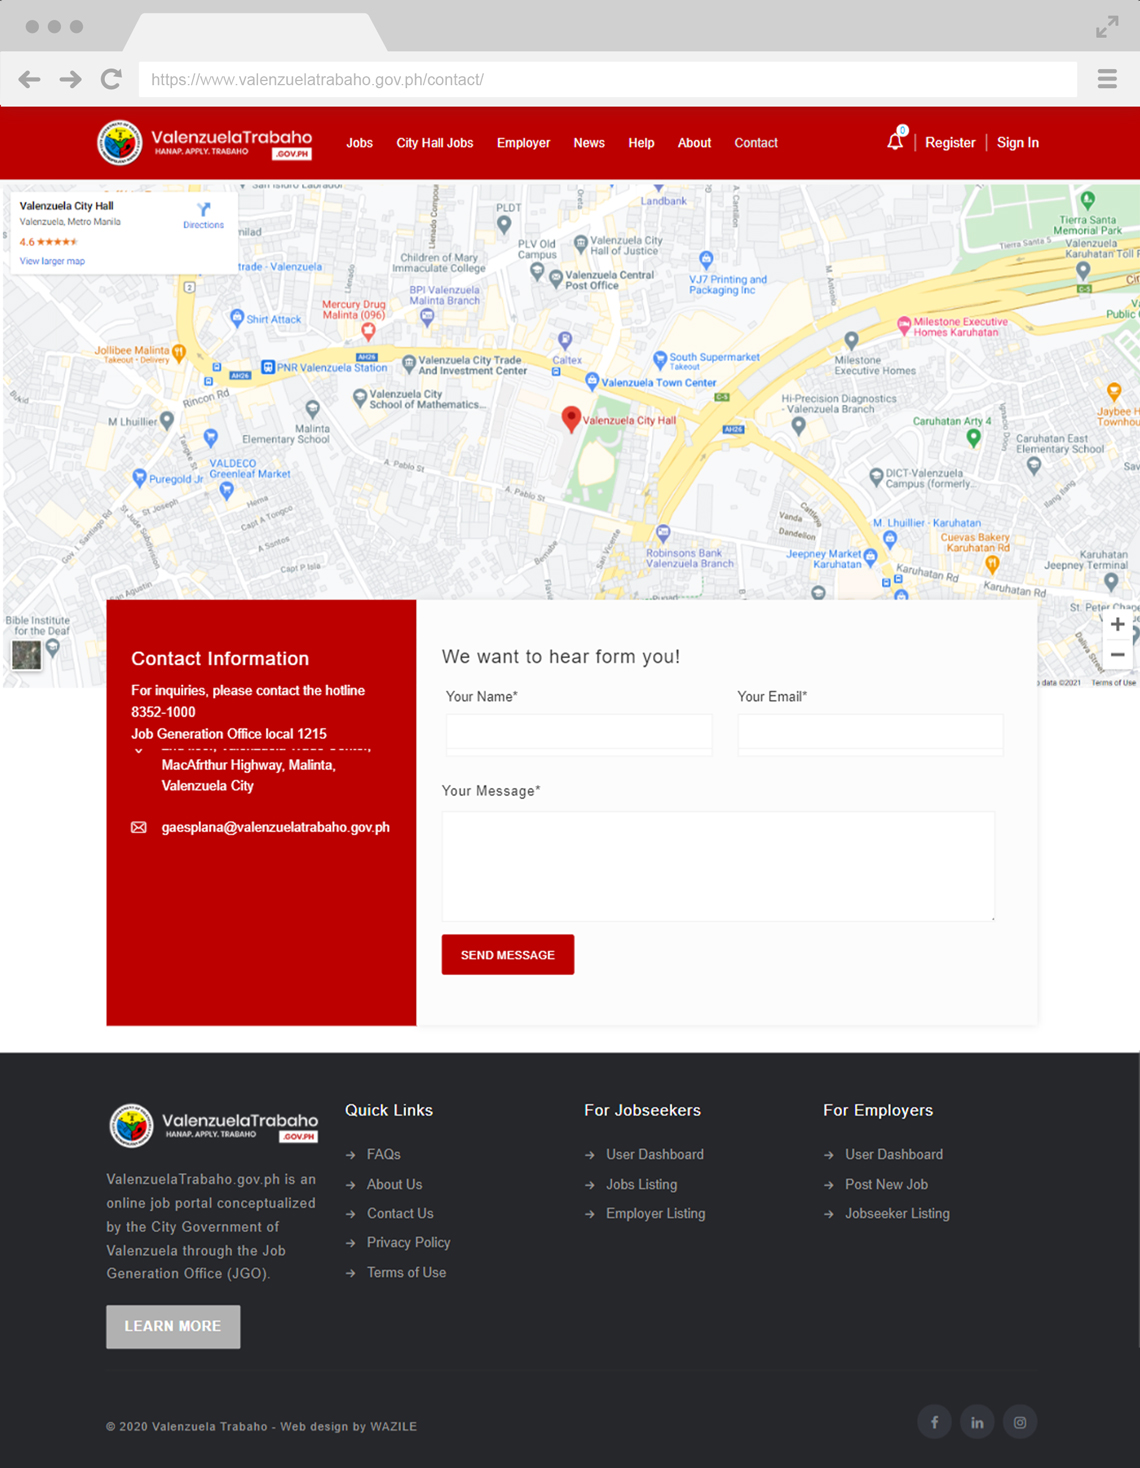Open the Instagram footer icon

pos(1020,1422)
